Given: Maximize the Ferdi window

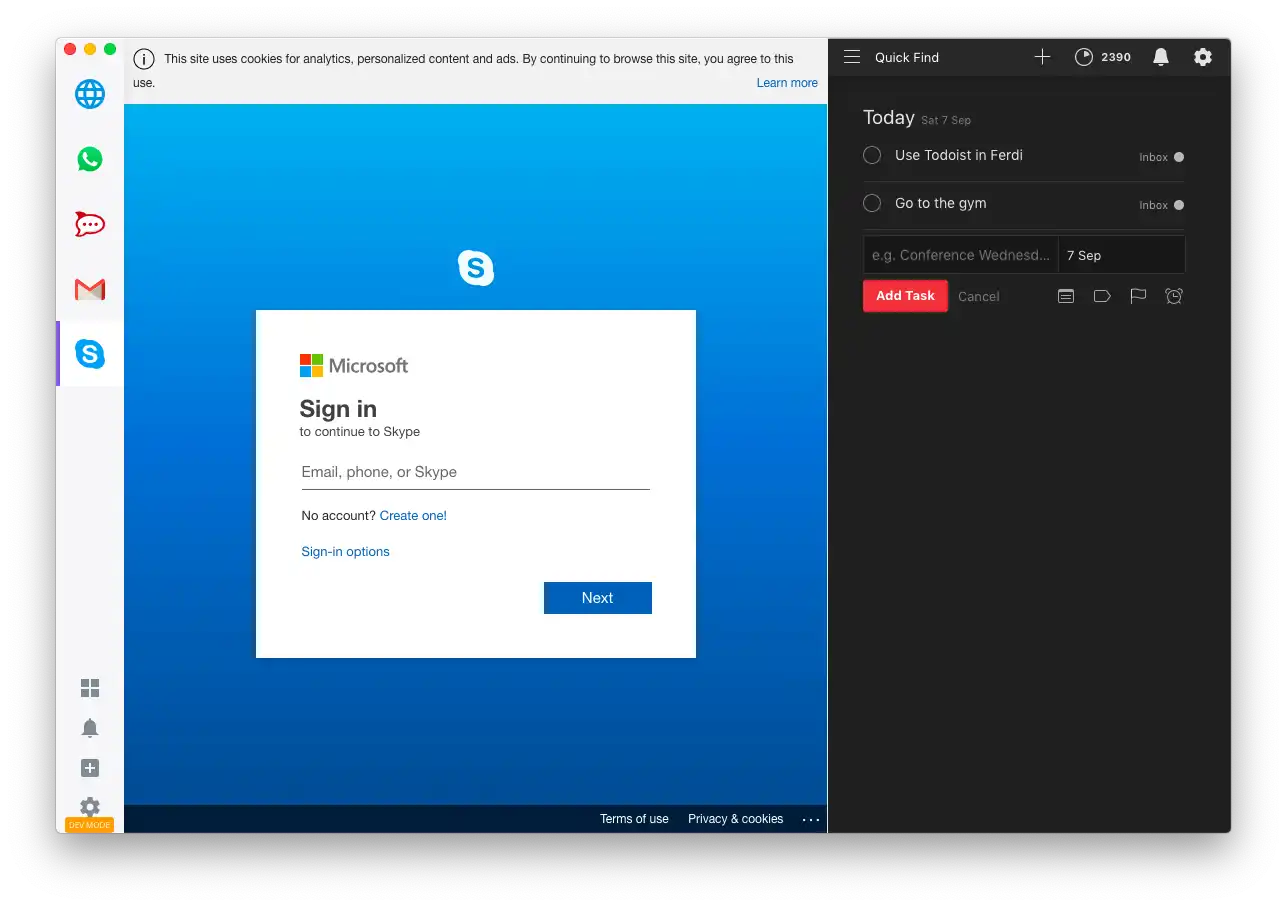Looking at the screenshot, I should click(x=110, y=49).
